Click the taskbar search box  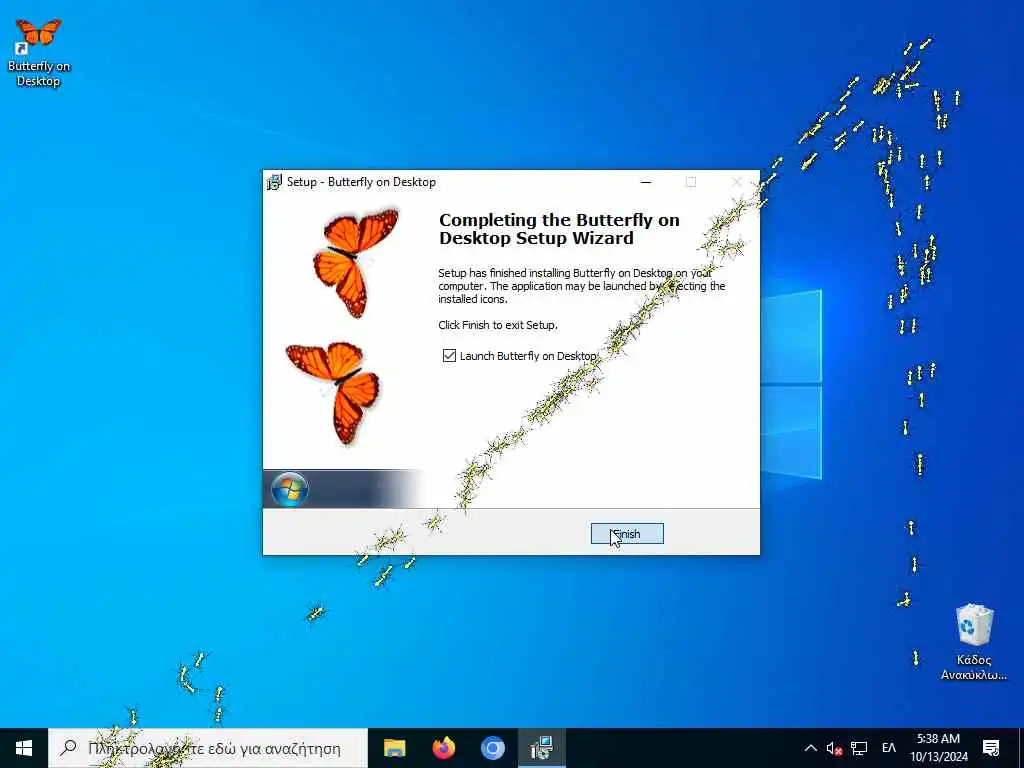tap(208, 748)
